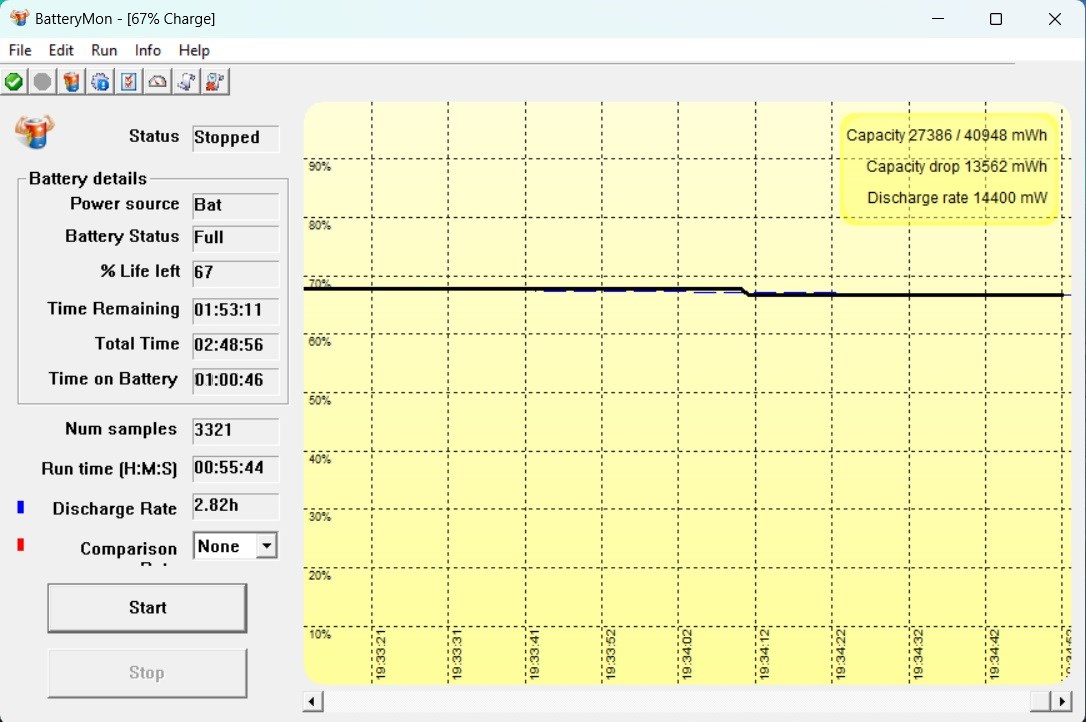Open the Edit menu

point(61,51)
